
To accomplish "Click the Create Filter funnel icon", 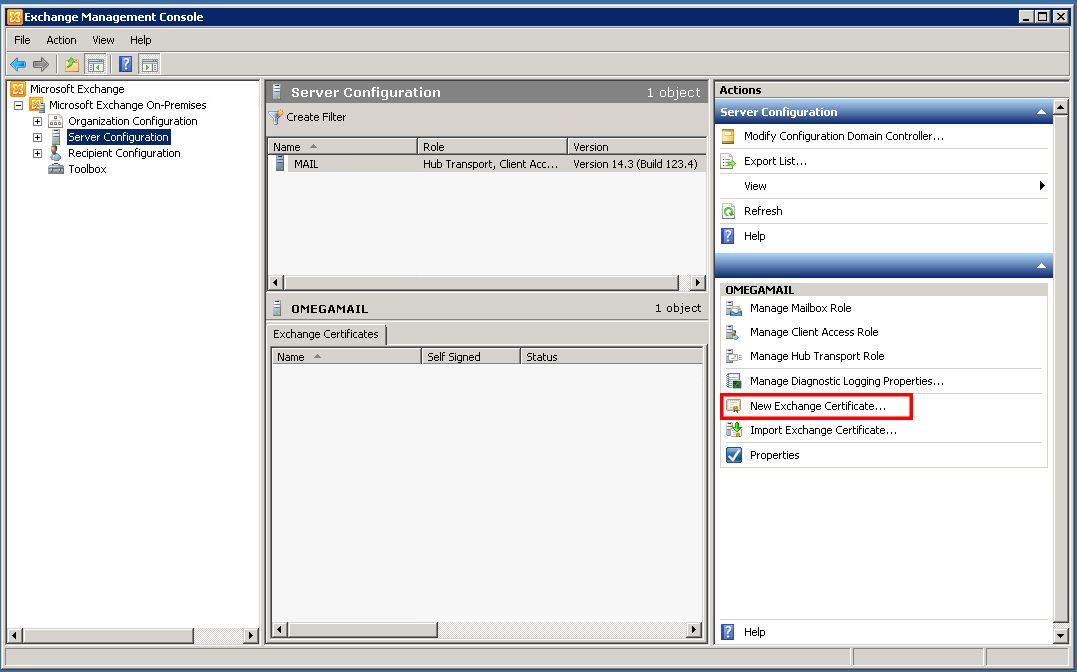I will [x=276, y=117].
